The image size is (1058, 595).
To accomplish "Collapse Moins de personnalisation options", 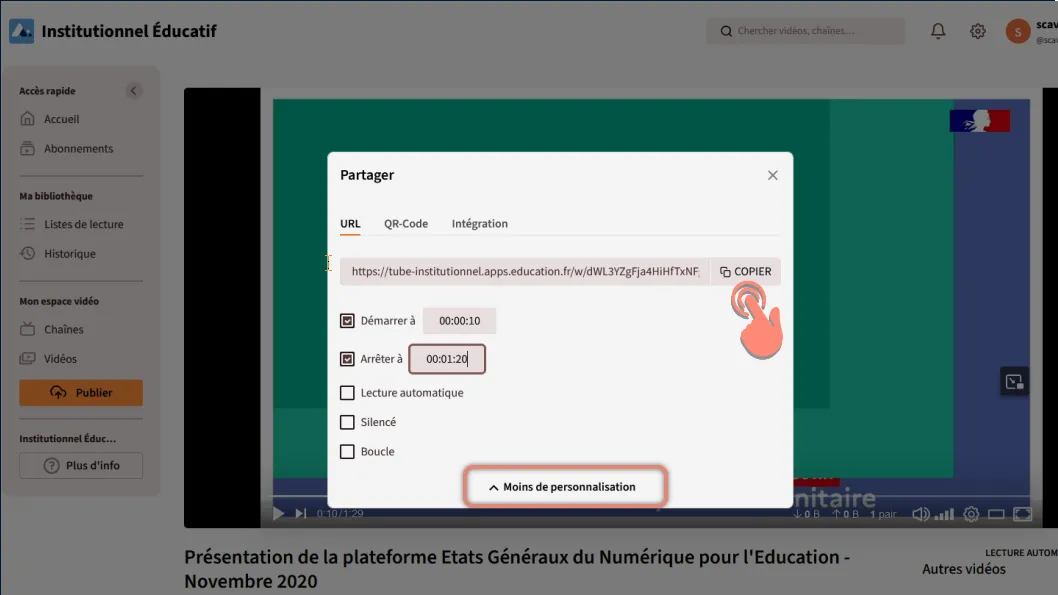I will [565, 486].
